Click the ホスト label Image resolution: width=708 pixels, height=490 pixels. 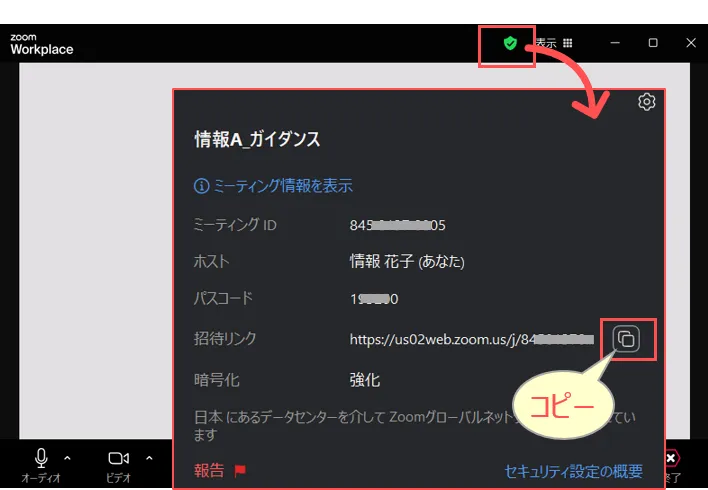[211, 261]
